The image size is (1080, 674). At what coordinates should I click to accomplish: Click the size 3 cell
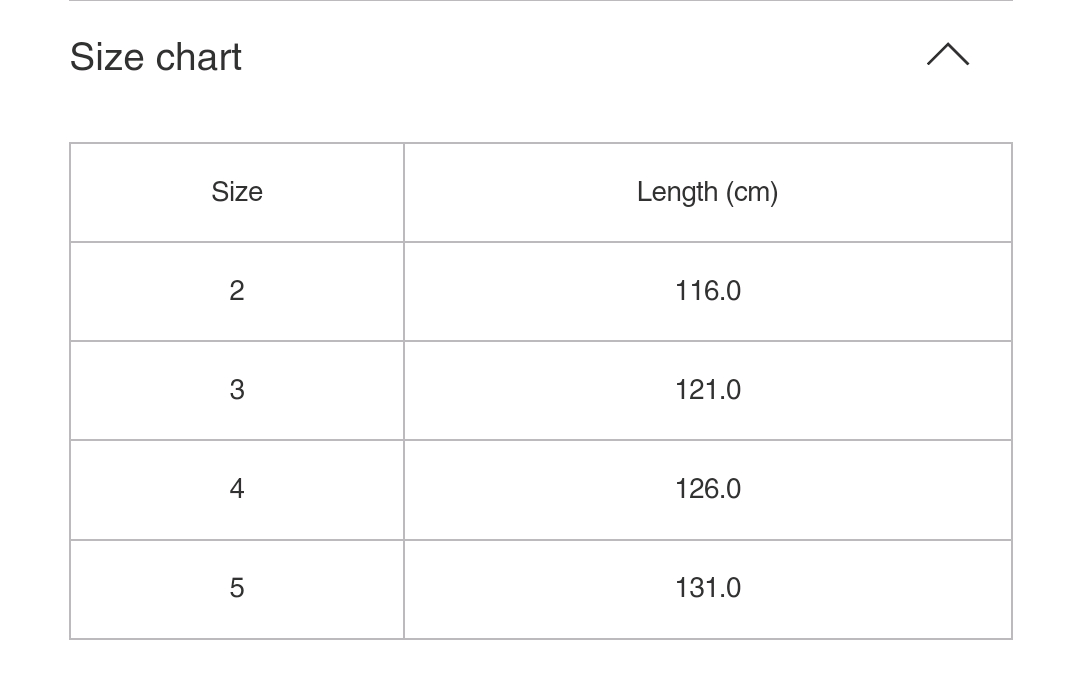[237, 390]
